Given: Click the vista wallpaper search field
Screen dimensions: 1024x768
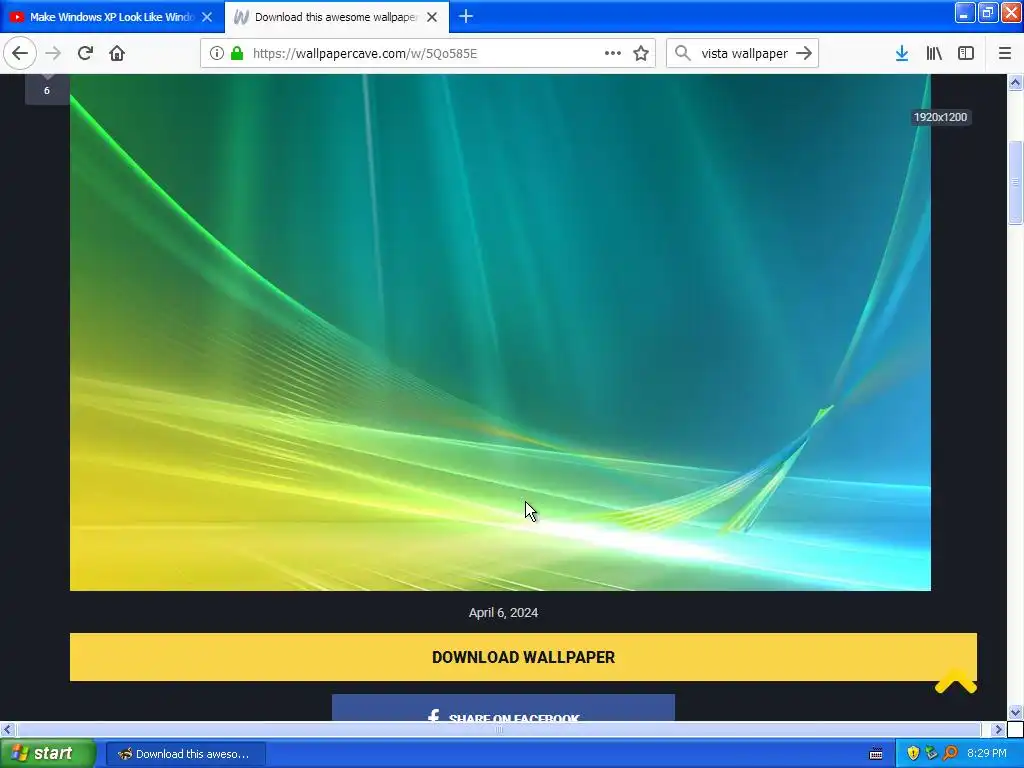Looking at the screenshot, I should click(744, 54).
